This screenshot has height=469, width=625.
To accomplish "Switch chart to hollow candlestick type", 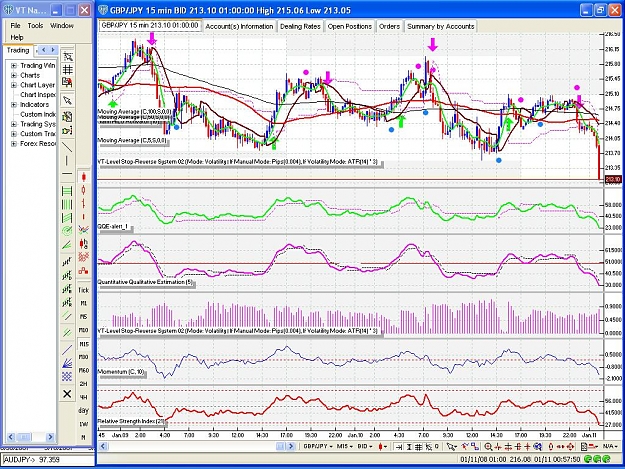I will pyautogui.click(x=83, y=190).
